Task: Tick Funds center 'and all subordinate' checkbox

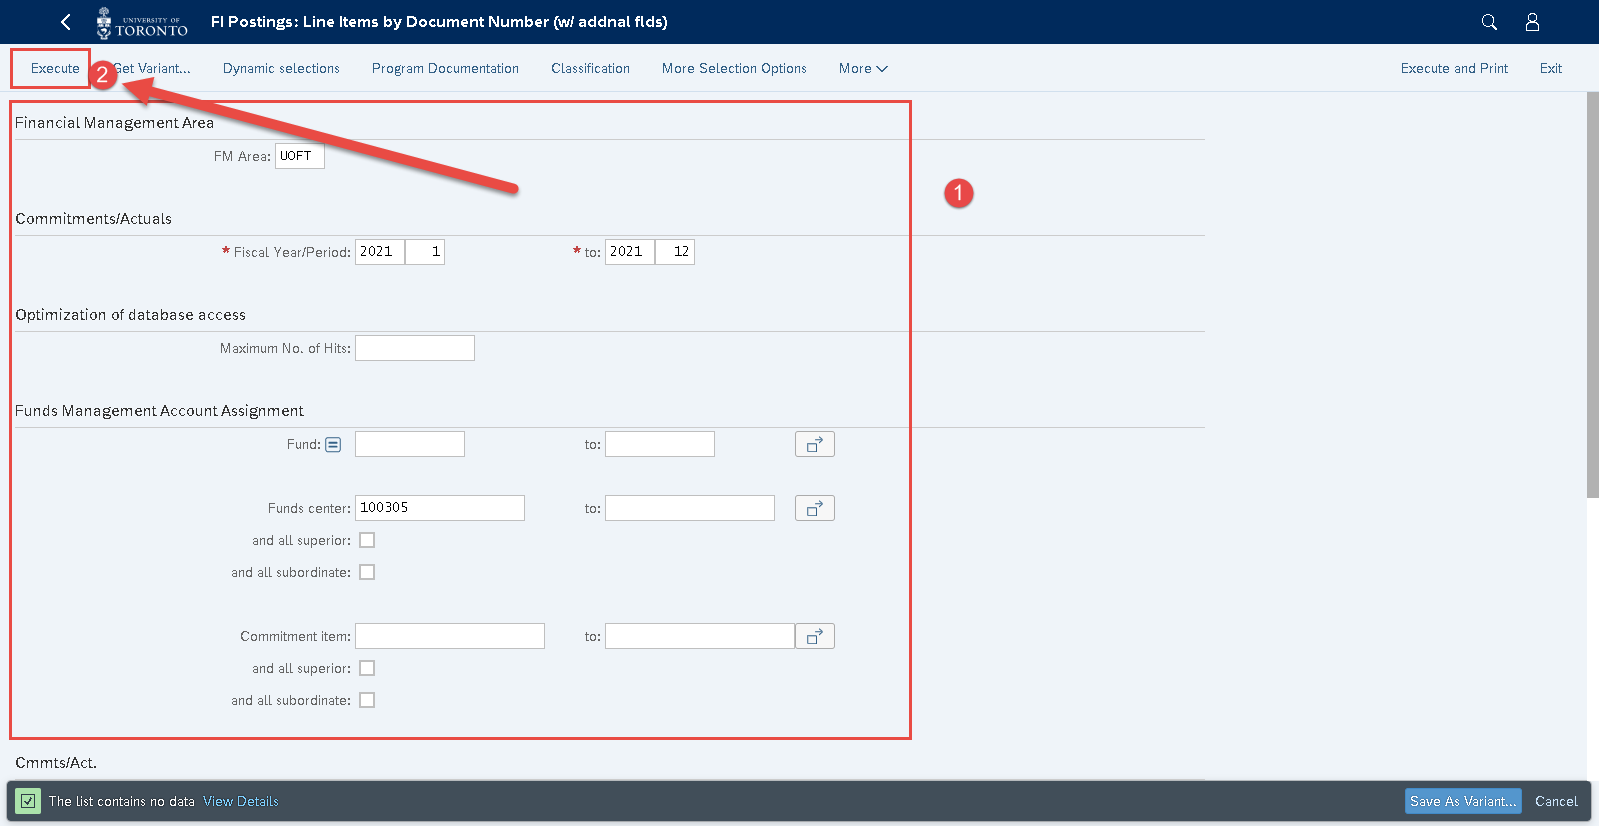Action: 367,572
